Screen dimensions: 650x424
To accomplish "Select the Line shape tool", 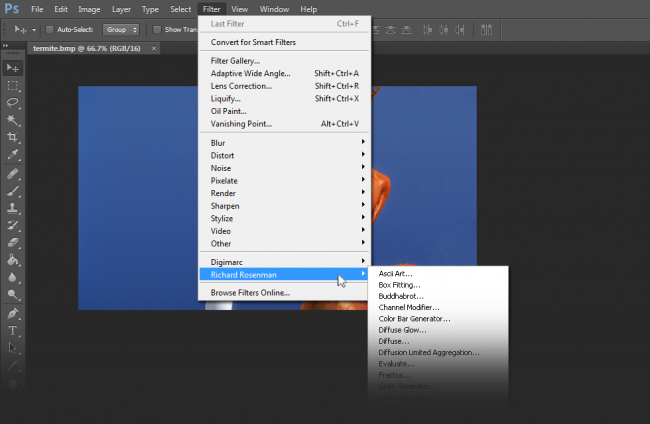I will (x=12, y=365).
